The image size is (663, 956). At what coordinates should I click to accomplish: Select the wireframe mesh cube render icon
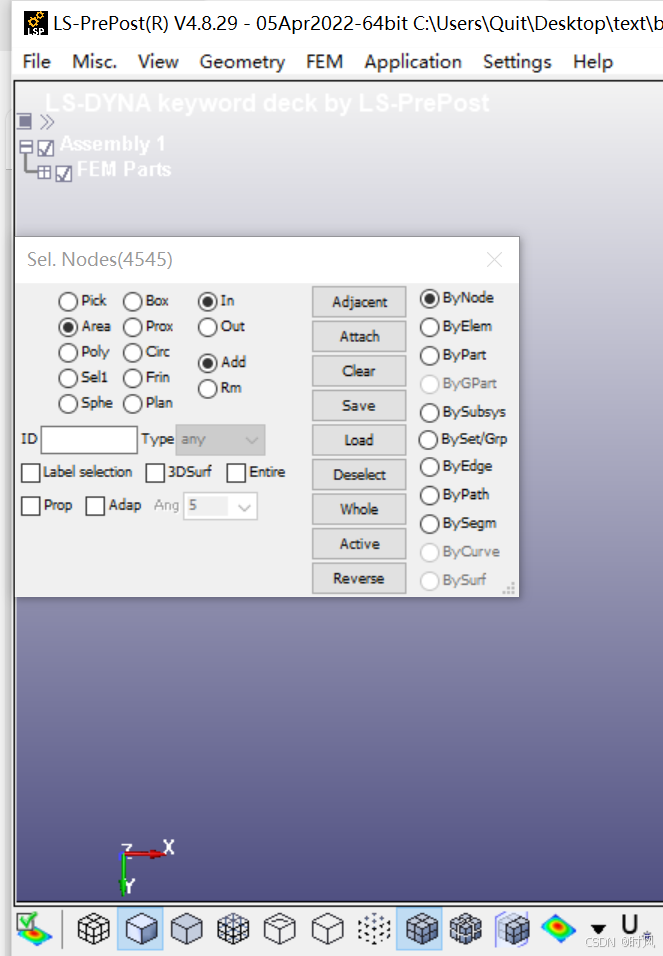[94, 929]
